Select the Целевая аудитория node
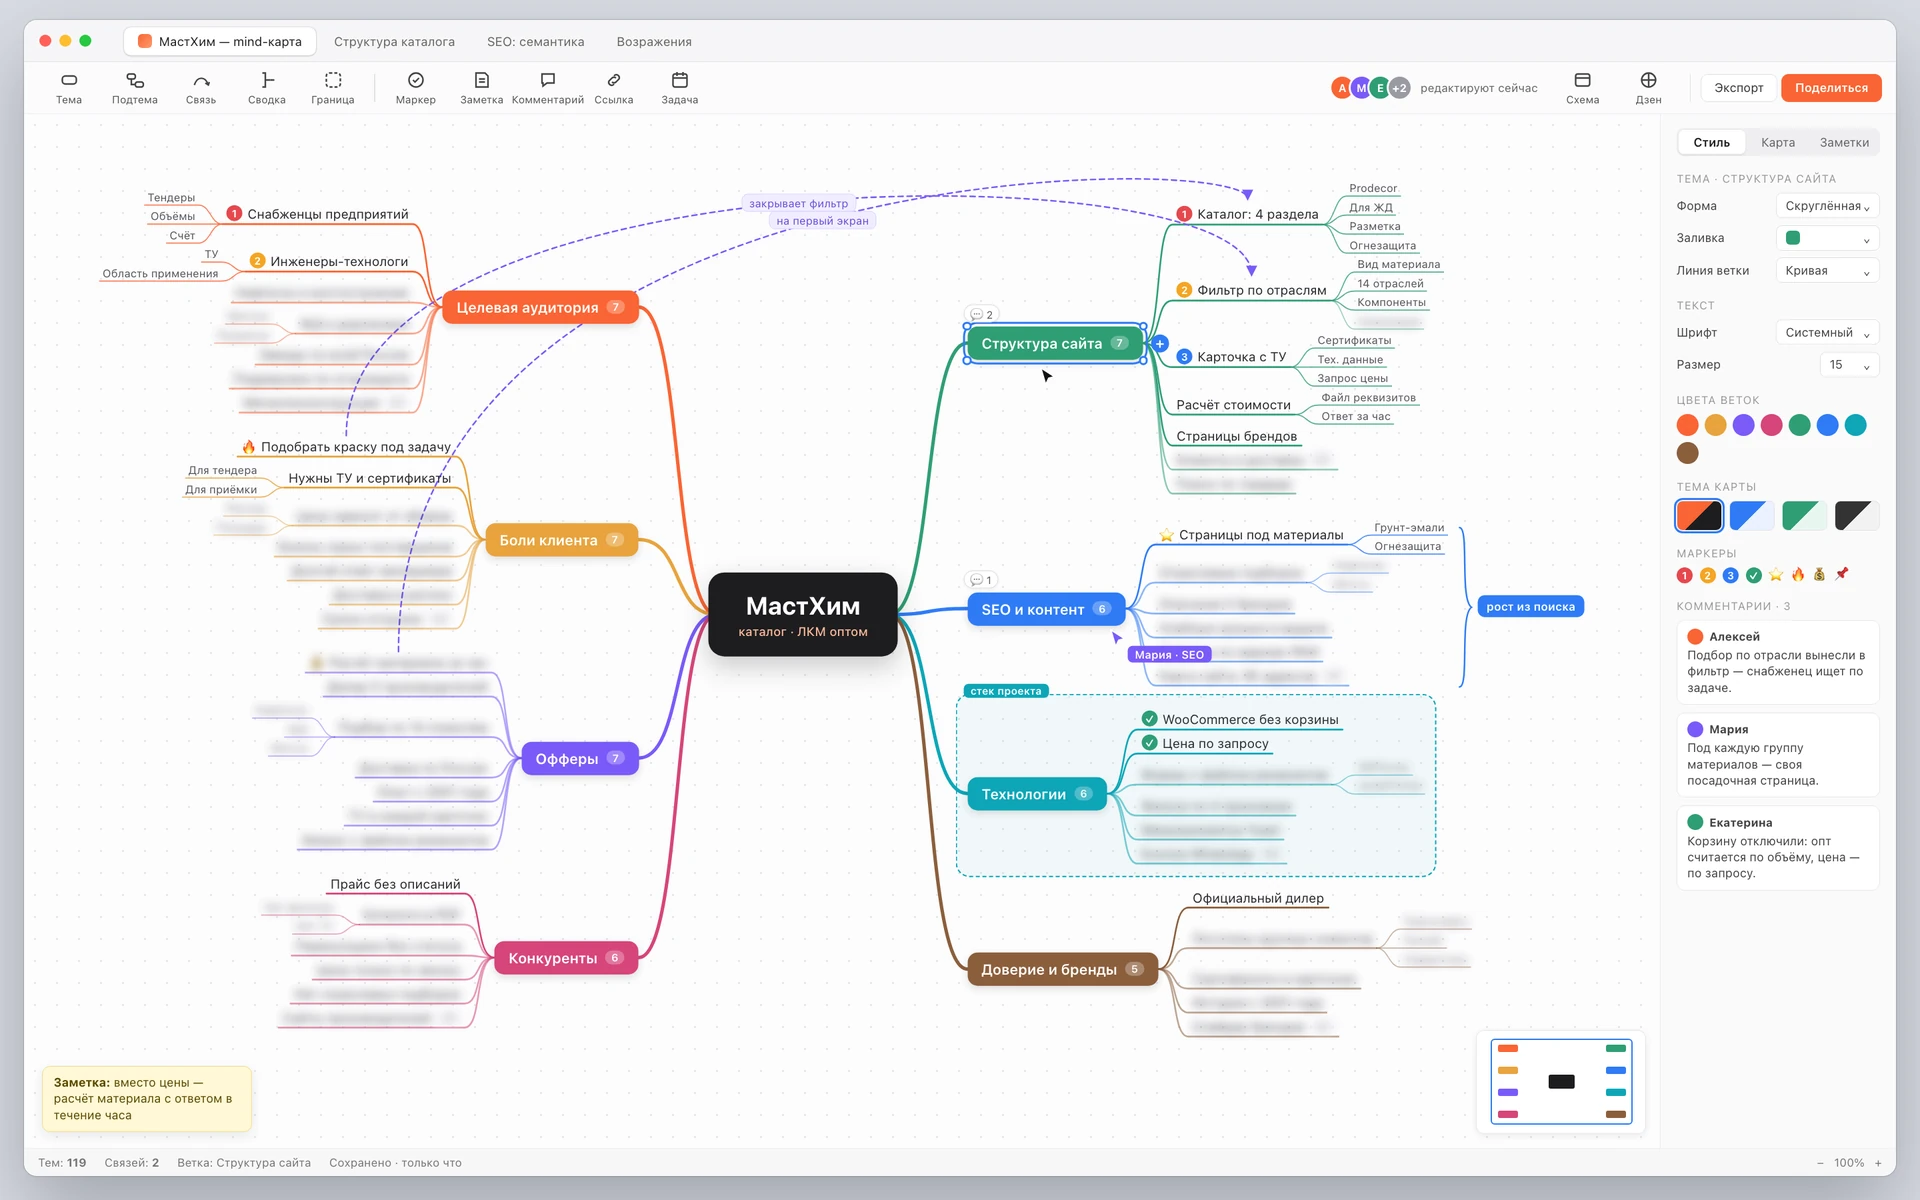This screenshot has height=1200, width=1920. coord(540,308)
